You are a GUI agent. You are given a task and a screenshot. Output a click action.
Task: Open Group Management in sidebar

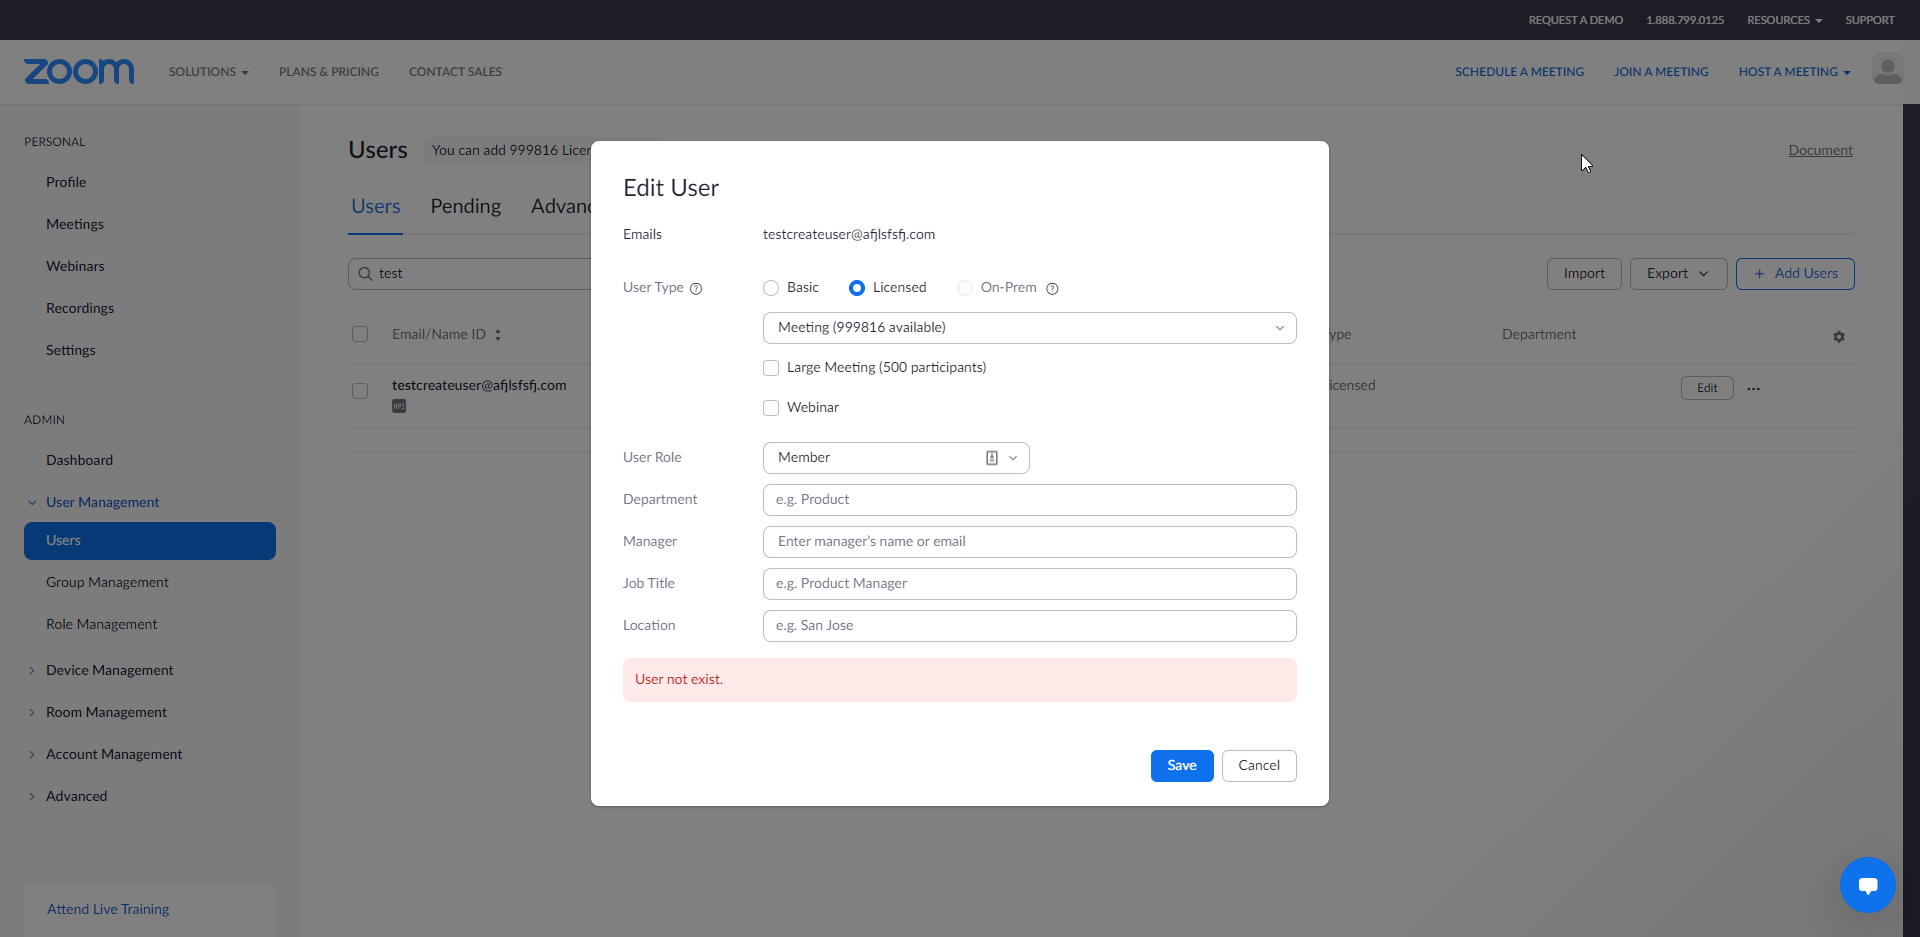tap(107, 582)
